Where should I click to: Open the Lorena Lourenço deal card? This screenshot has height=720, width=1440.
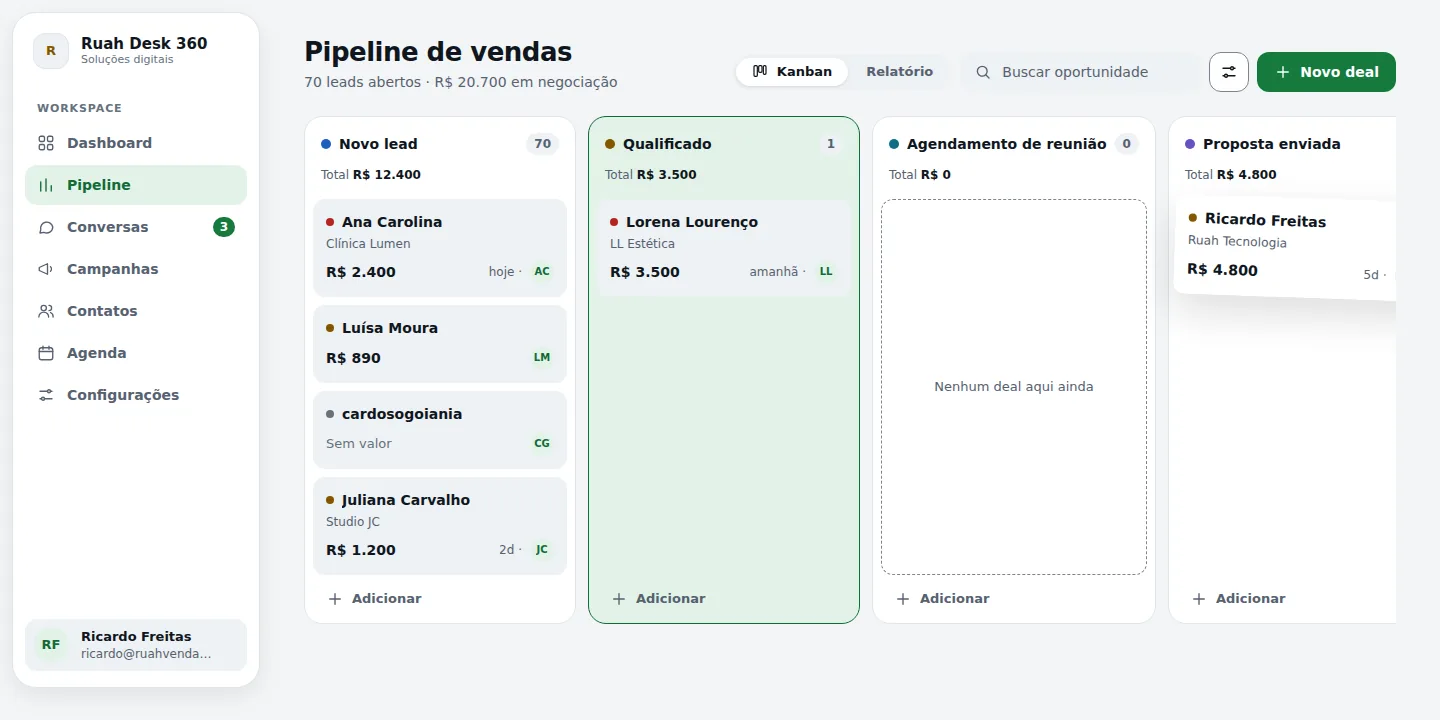tap(724, 248)
